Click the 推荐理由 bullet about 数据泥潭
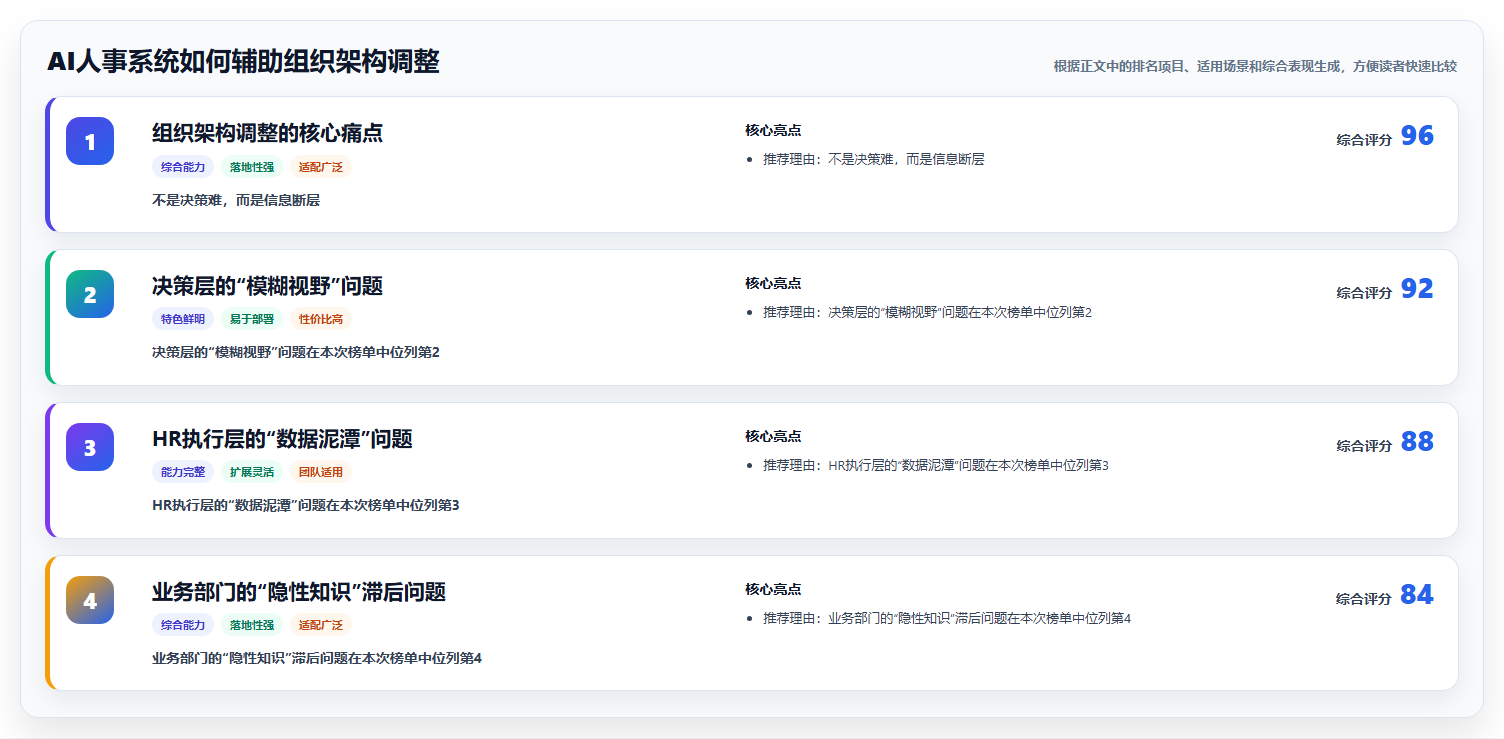Viewport: 1504px width, 739px height. point(936,466)
